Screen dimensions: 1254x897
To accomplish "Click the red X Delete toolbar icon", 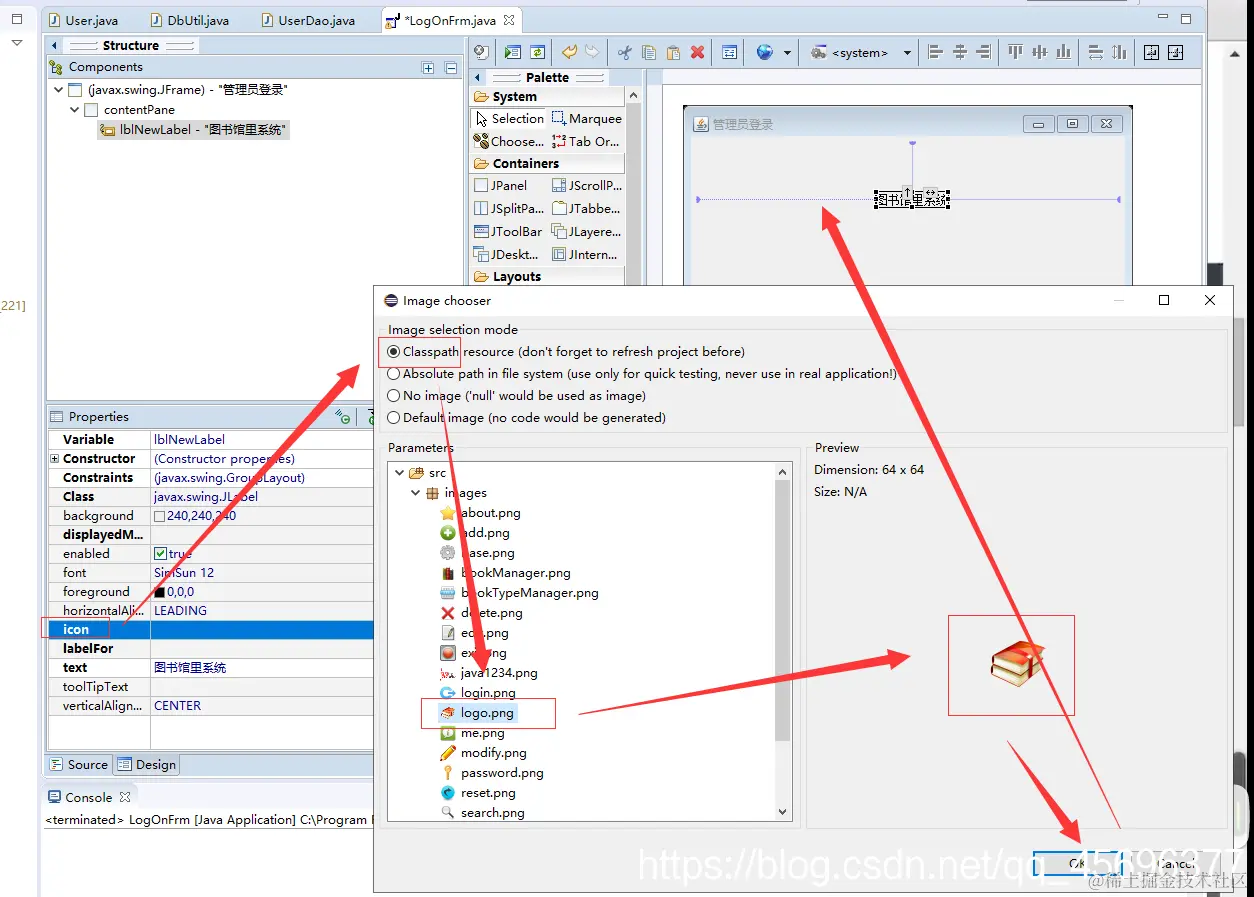I will (x=697, y=52).
